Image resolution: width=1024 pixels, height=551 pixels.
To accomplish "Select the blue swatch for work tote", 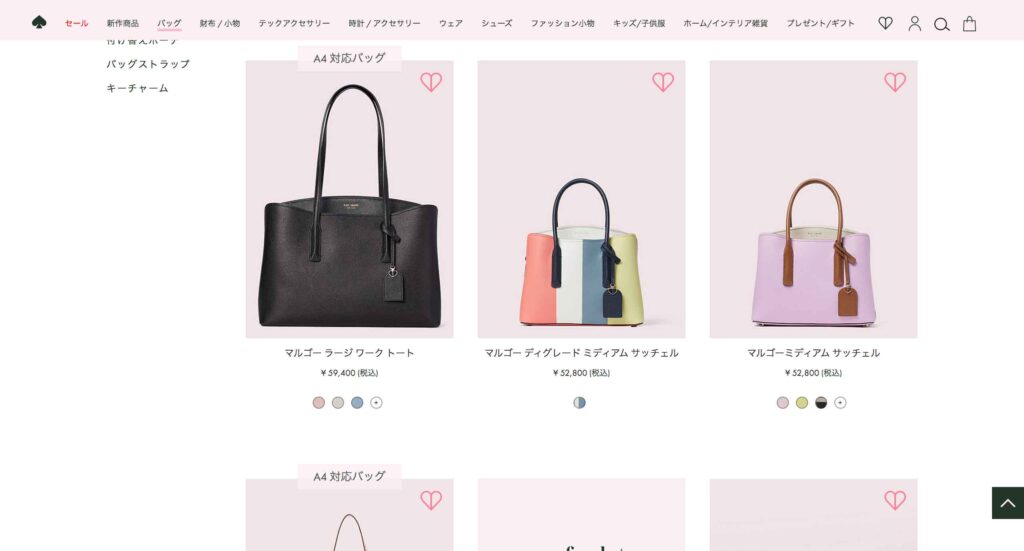I will [x=357, y=403].
